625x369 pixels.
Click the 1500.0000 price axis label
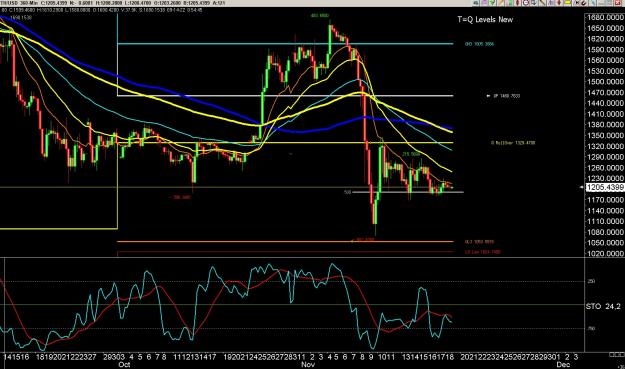605,82
